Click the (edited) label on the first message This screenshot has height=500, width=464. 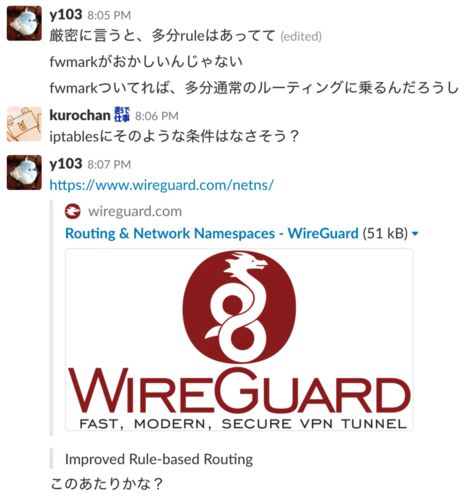(x=301, y=36)
